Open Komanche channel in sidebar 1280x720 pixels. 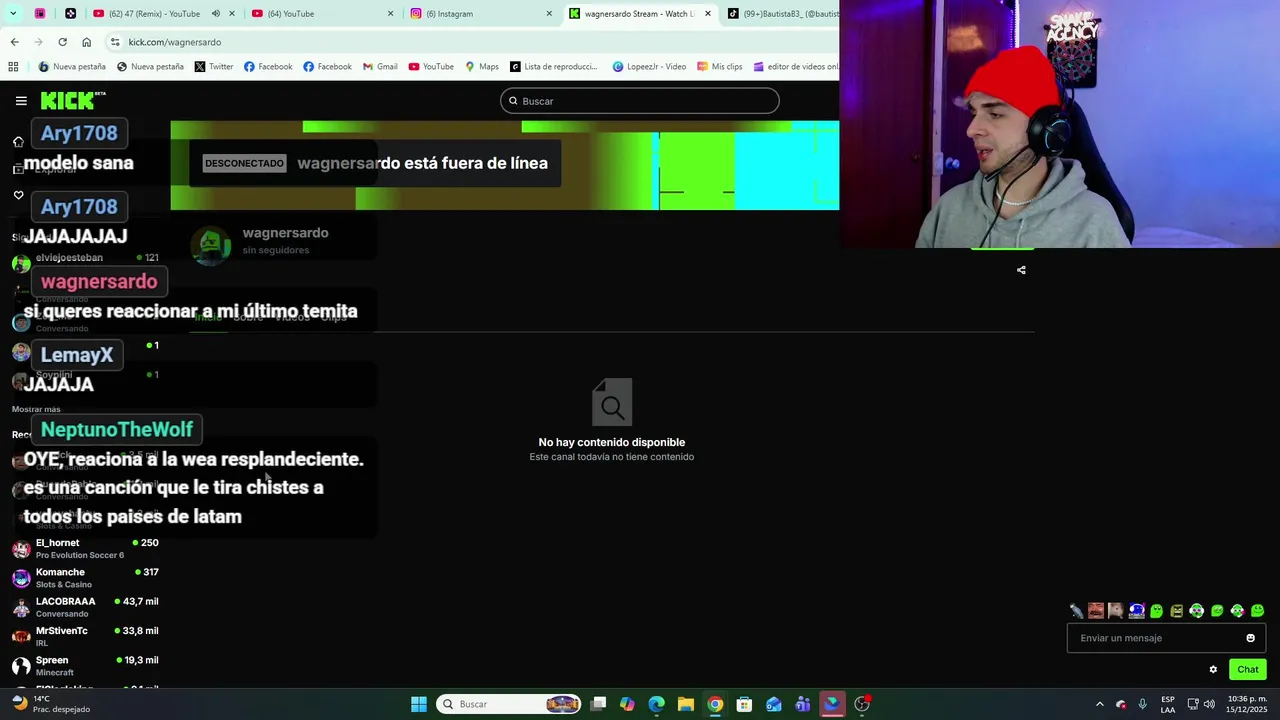[x=85, y=578]
